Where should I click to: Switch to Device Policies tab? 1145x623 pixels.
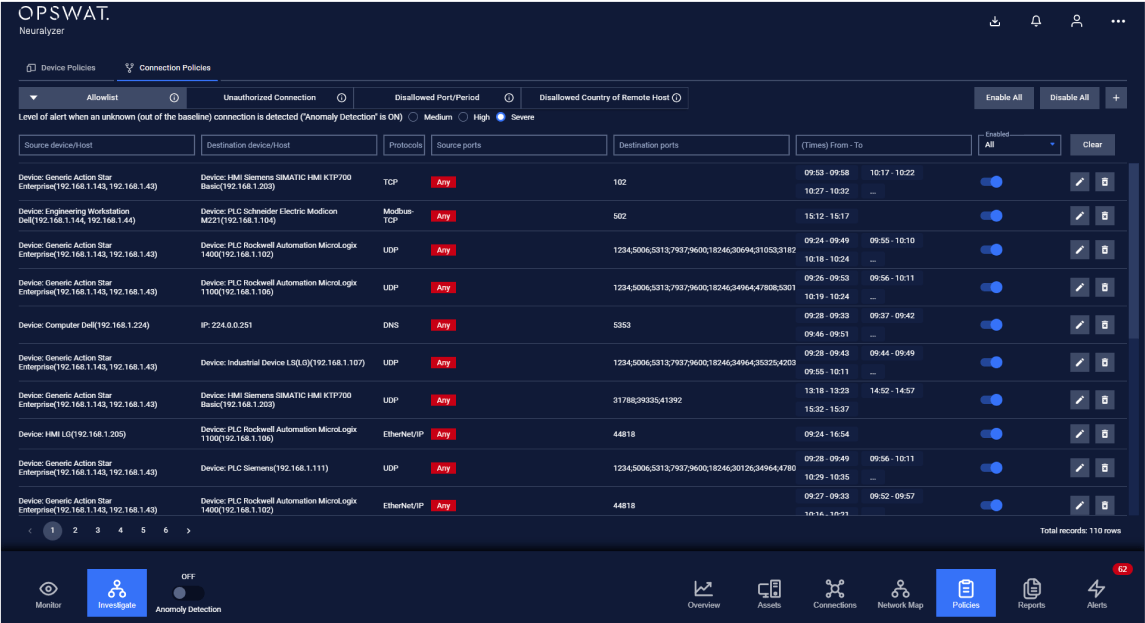click(x=61, y=68)
